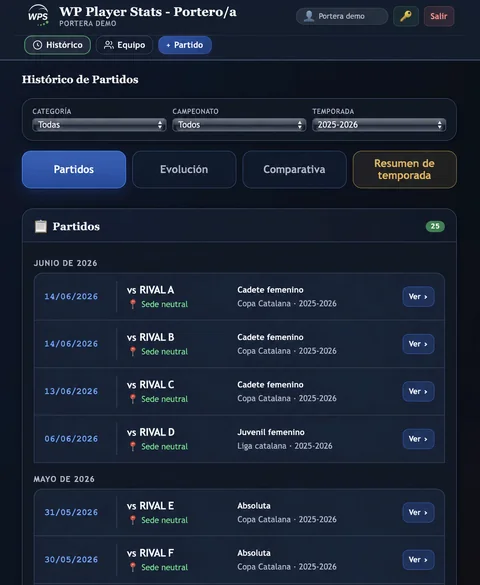Click location pin icon in RIVAL C row
This screenshot has width=480, height=585.
pyautogui.click(x=133, y=399)
